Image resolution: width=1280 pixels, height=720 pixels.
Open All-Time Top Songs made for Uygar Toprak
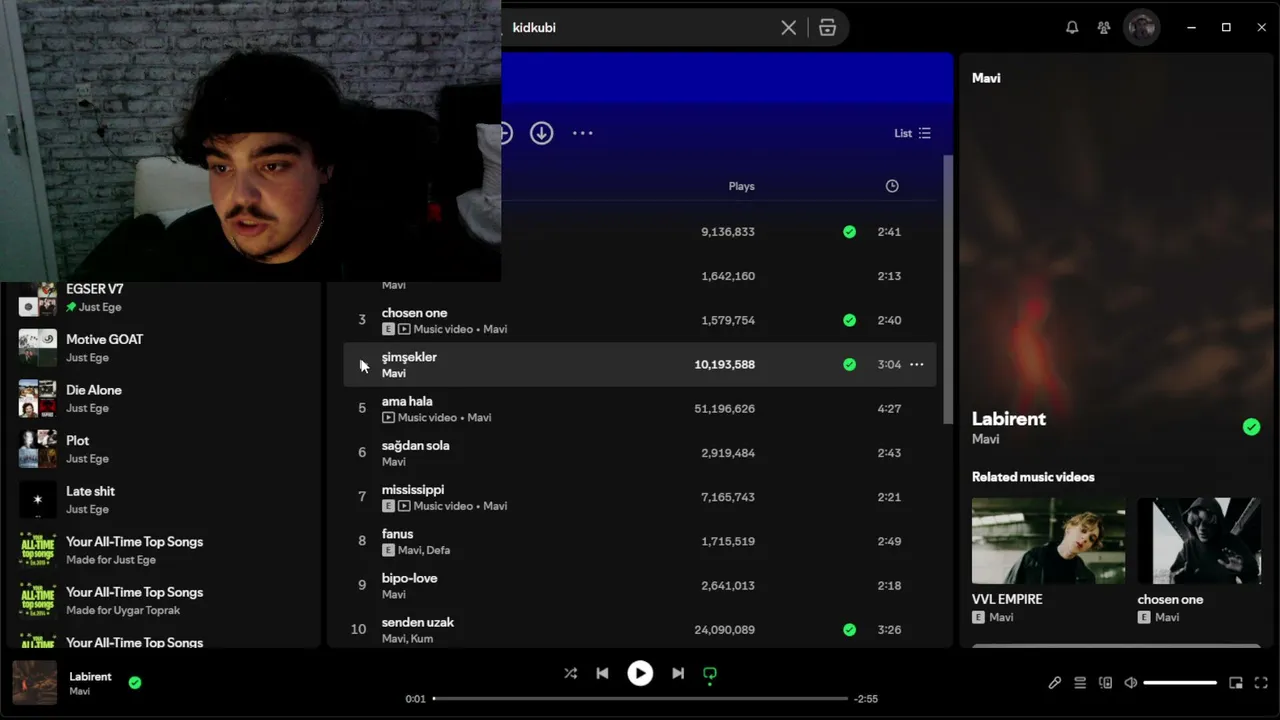coord(162,600)
